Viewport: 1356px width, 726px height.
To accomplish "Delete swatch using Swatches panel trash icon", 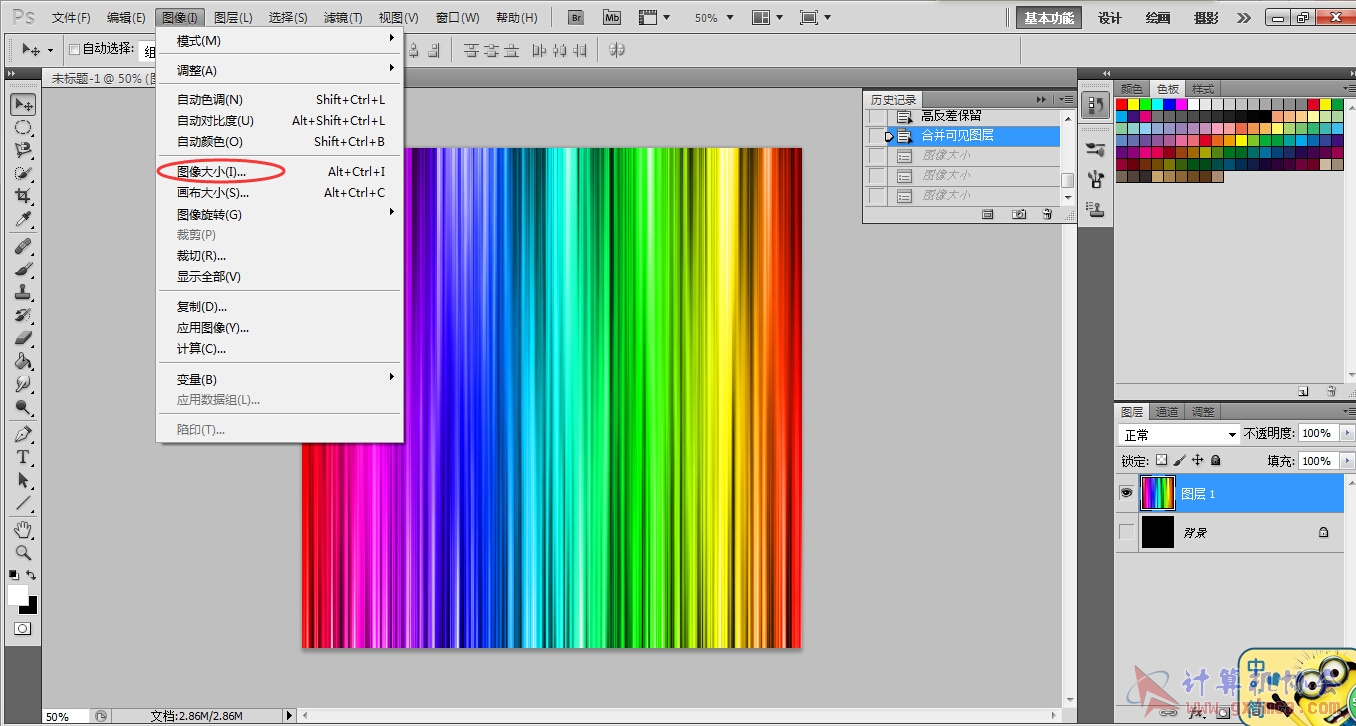I will tap(1331, 391).
